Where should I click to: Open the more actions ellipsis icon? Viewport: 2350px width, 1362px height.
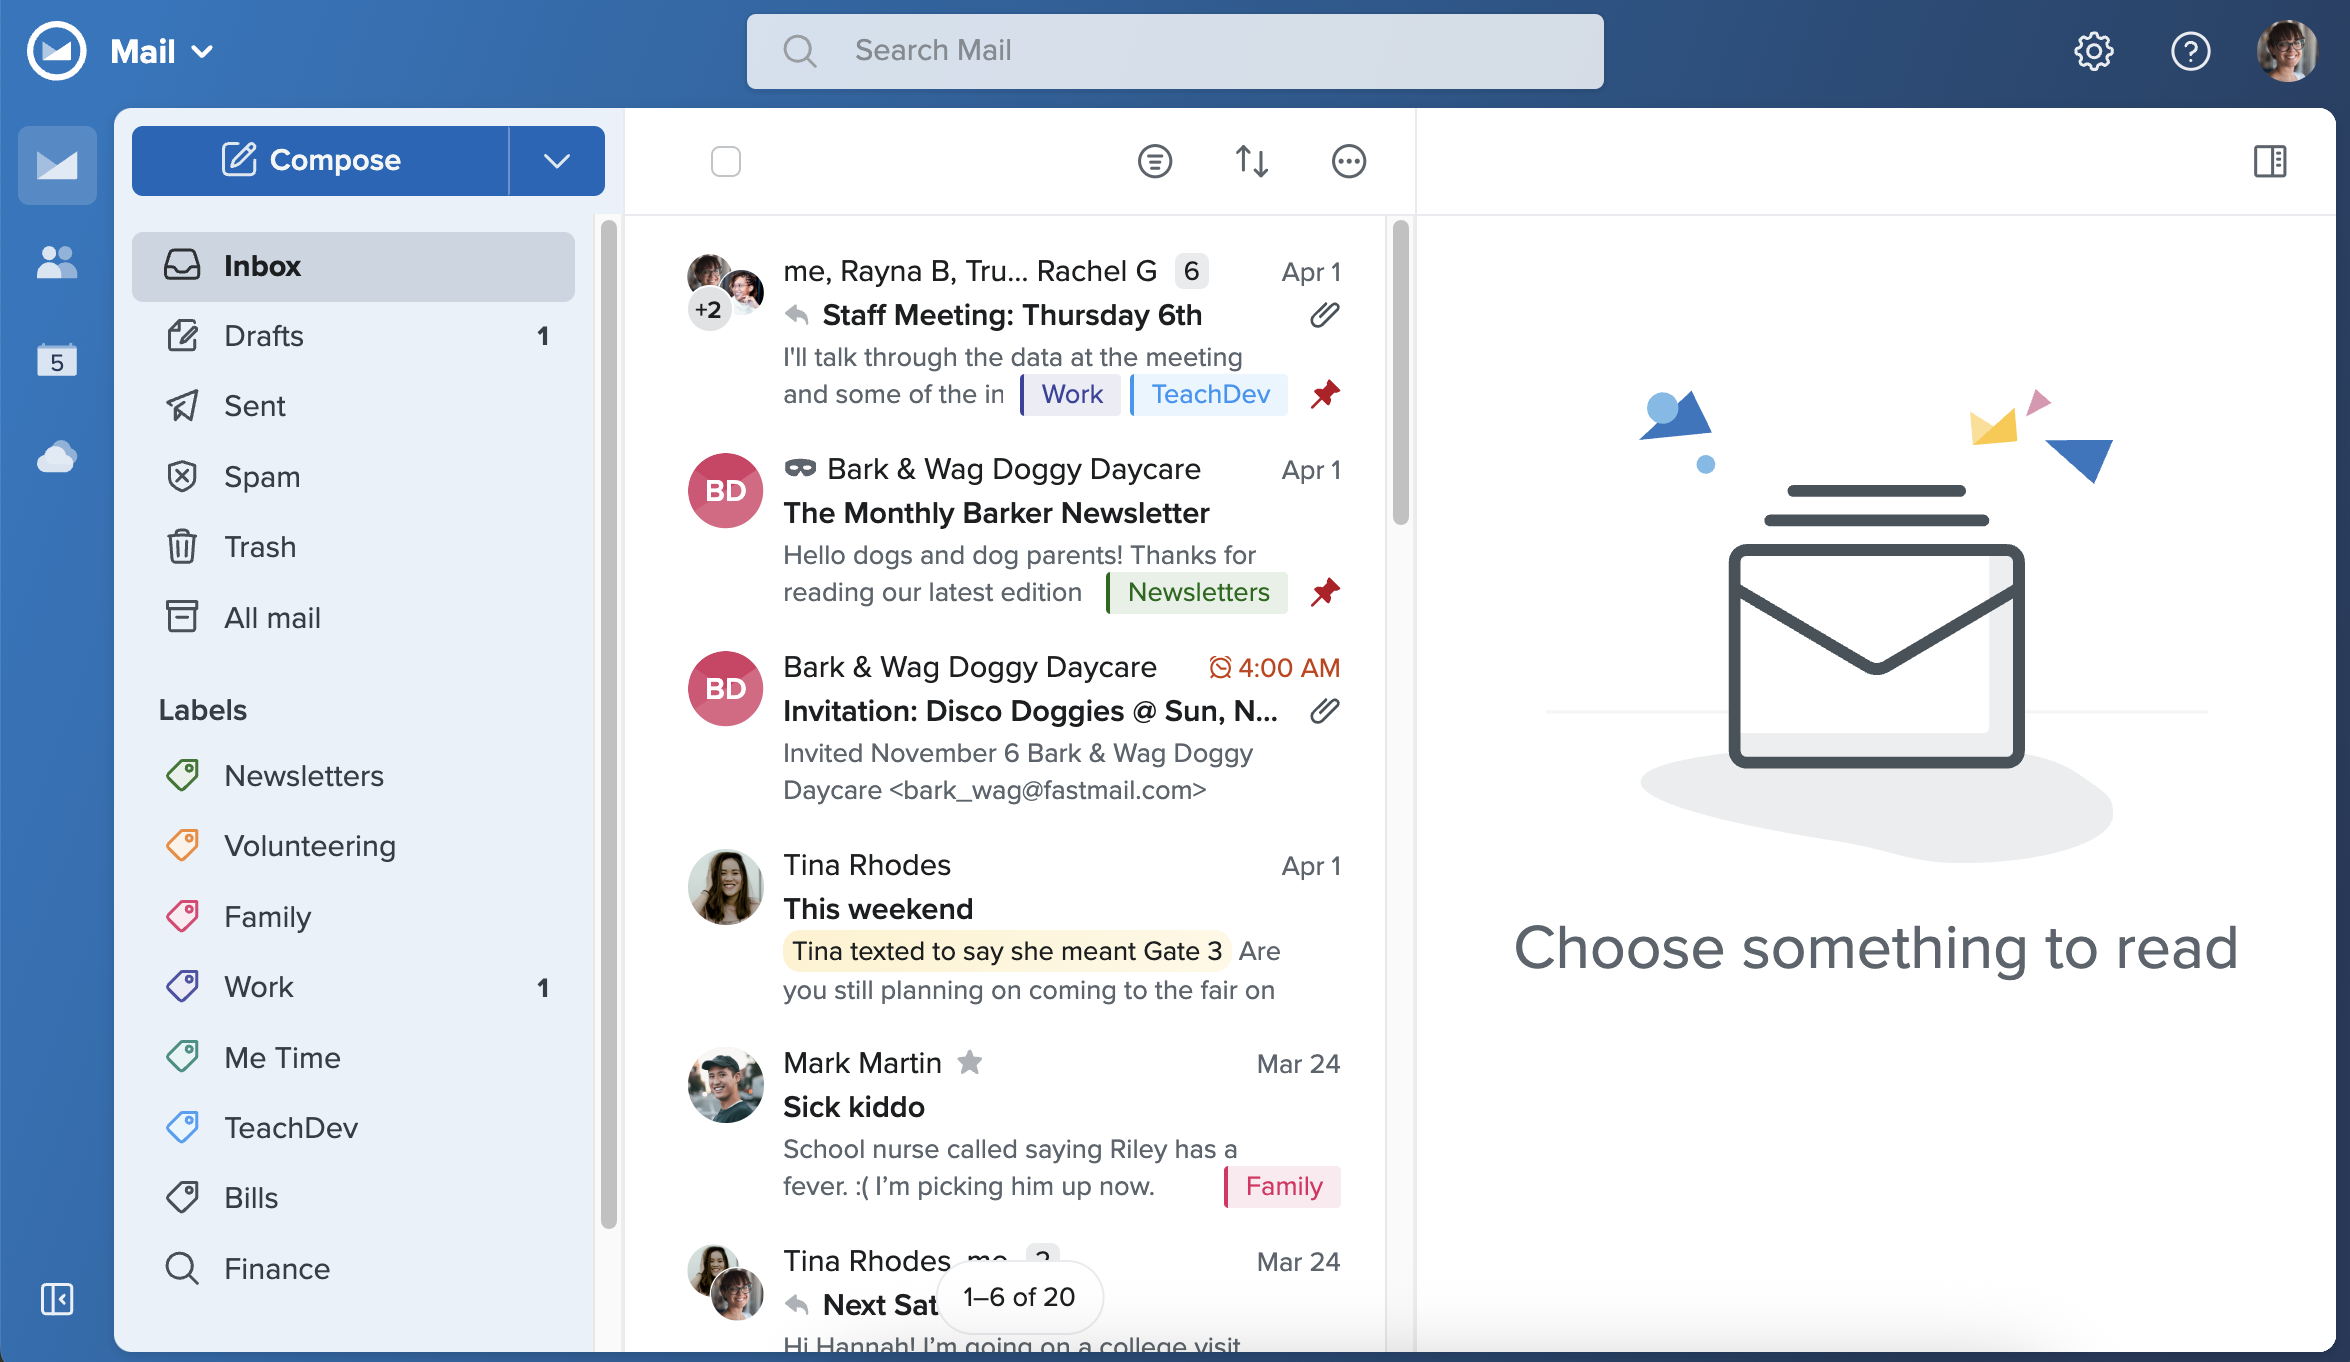(x=1348, y=161)
